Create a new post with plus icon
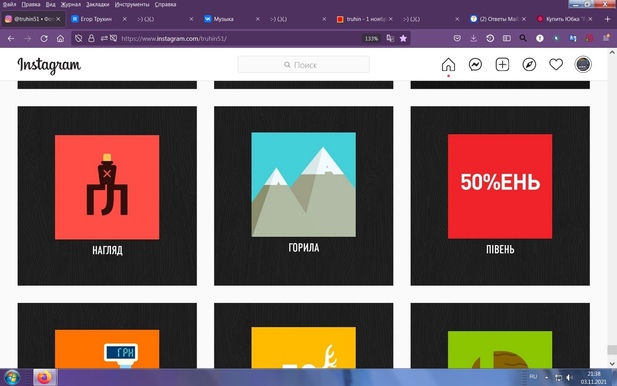The image size is (617, 386). click(502, 65)
